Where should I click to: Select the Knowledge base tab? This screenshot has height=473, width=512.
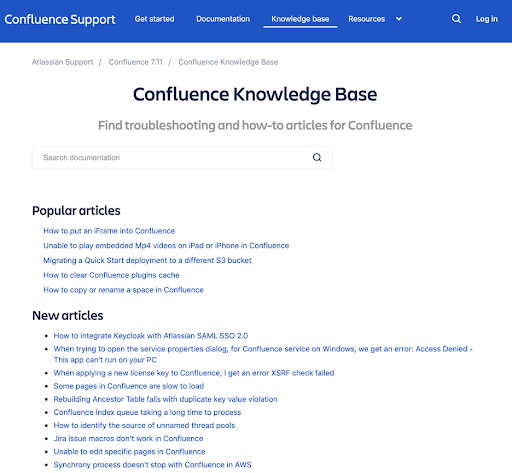pos(300,19)
